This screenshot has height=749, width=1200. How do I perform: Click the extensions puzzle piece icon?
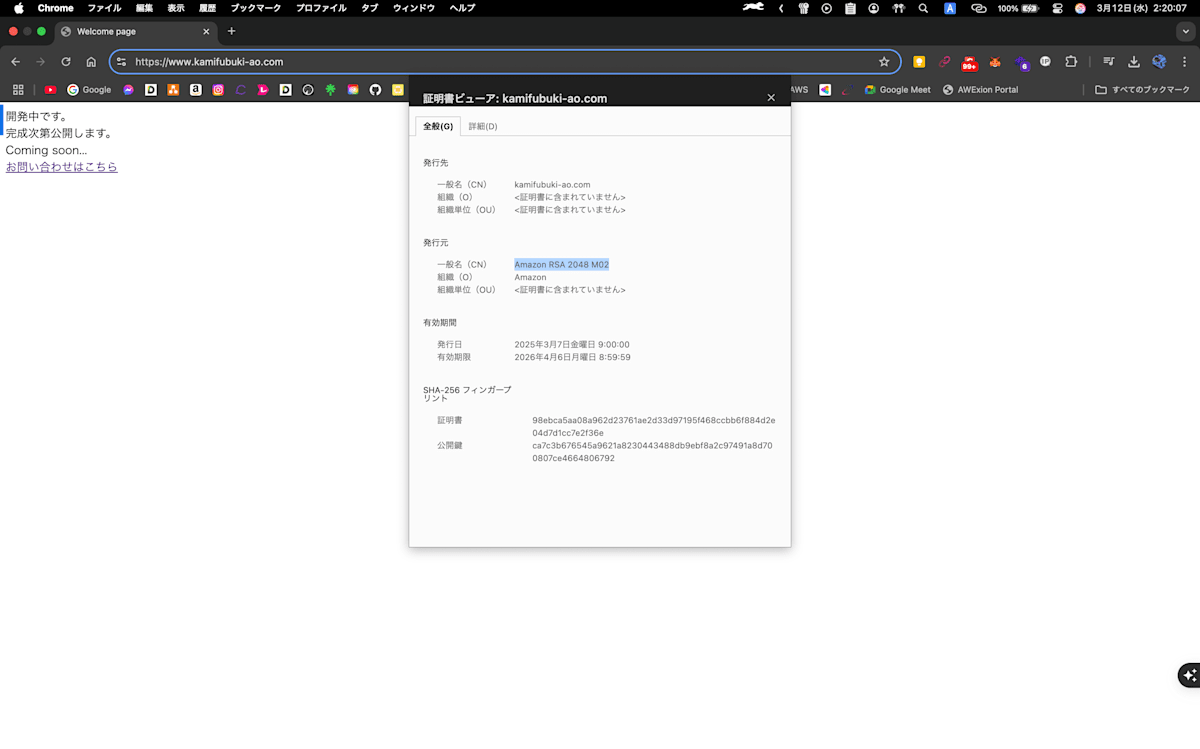(x=1071, y=61)
